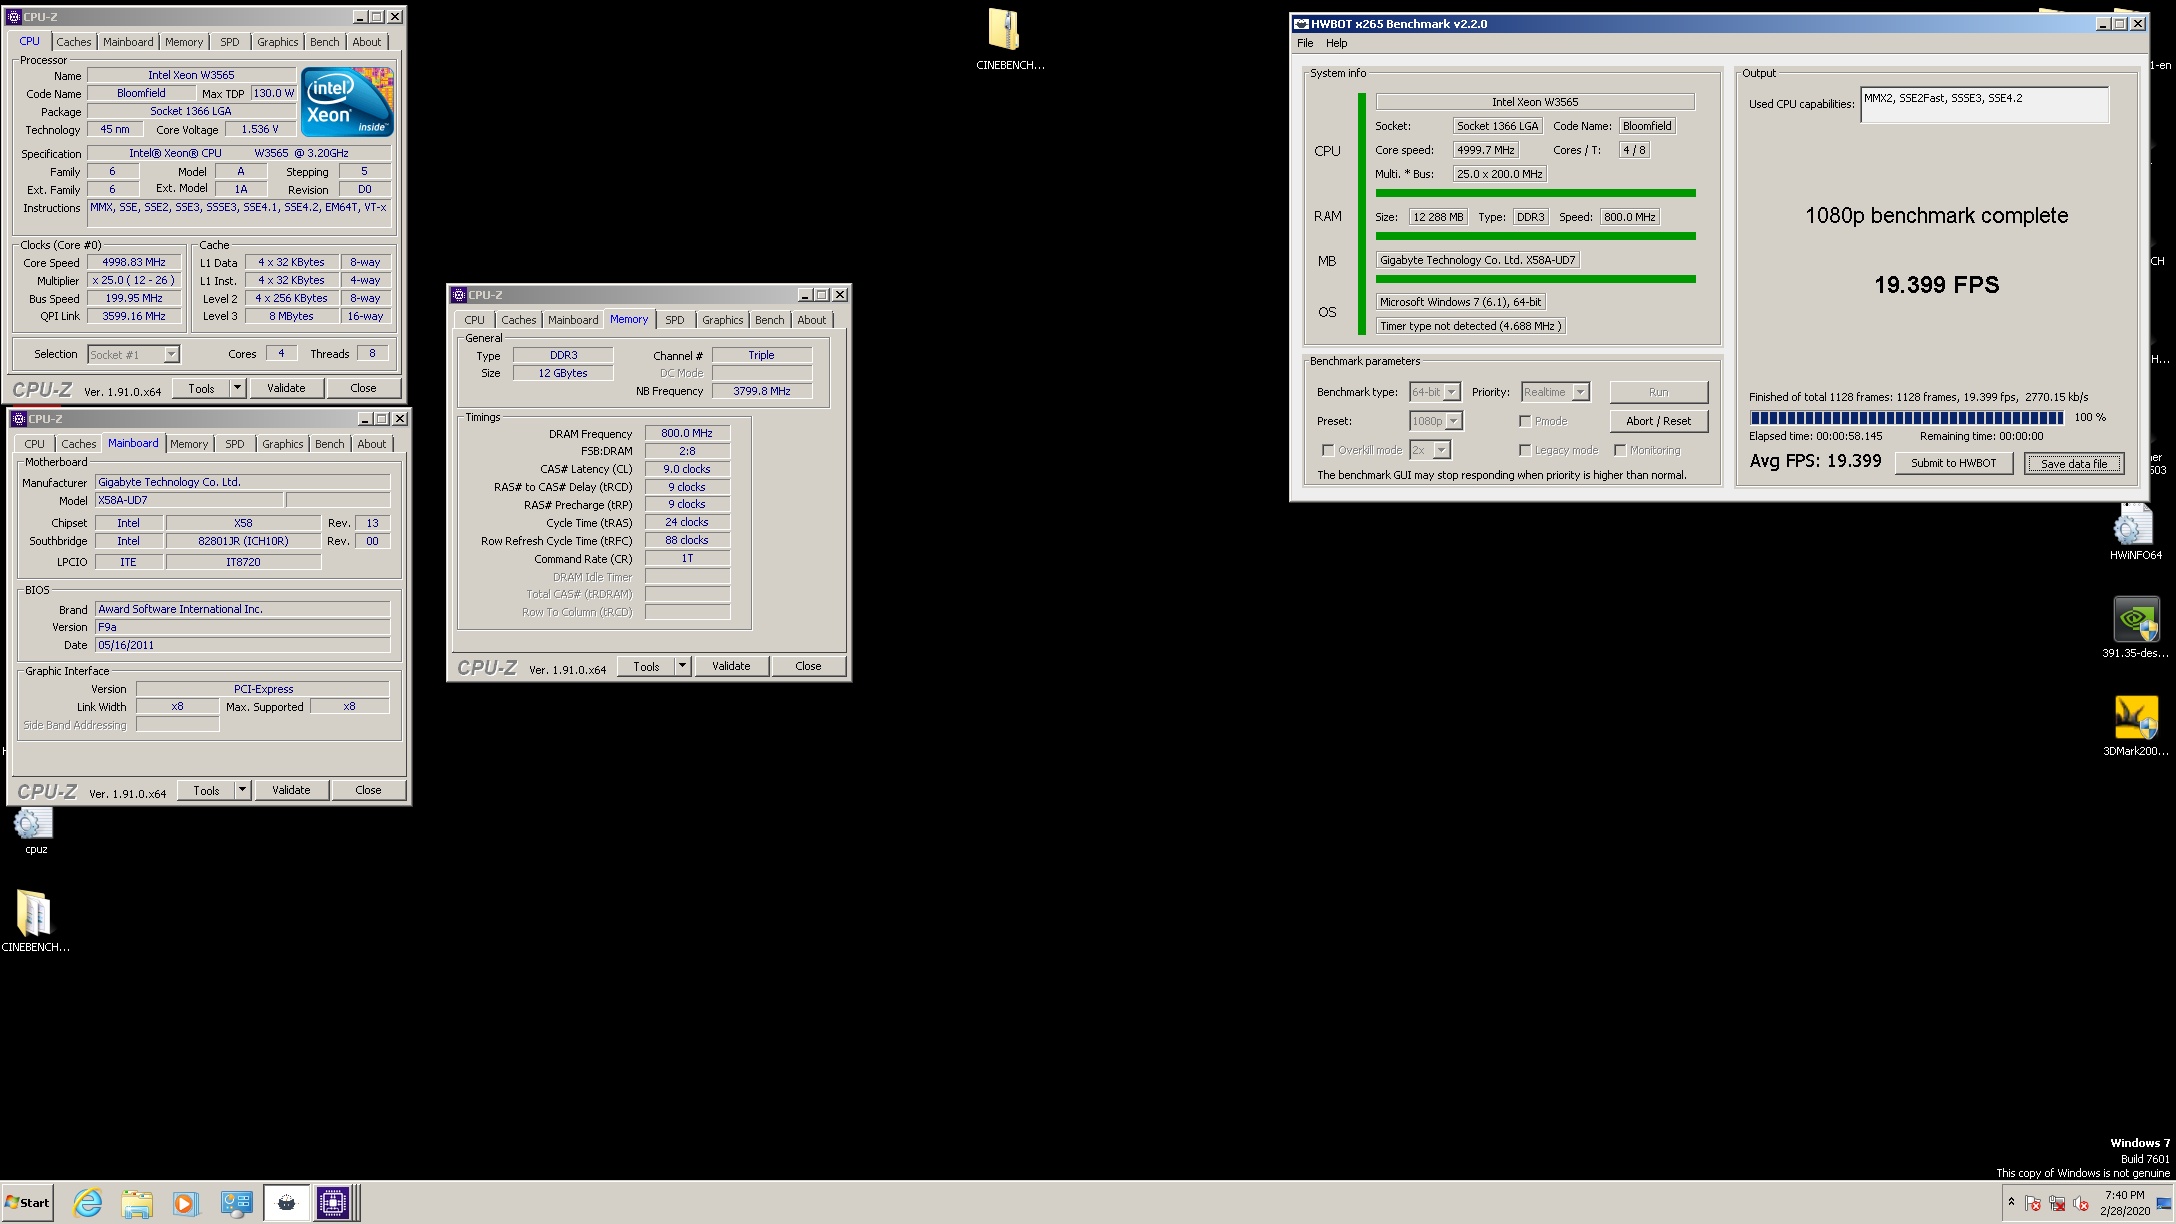
Task: Open Windows Explorer in the taskbar
Action: point(137,1203)
